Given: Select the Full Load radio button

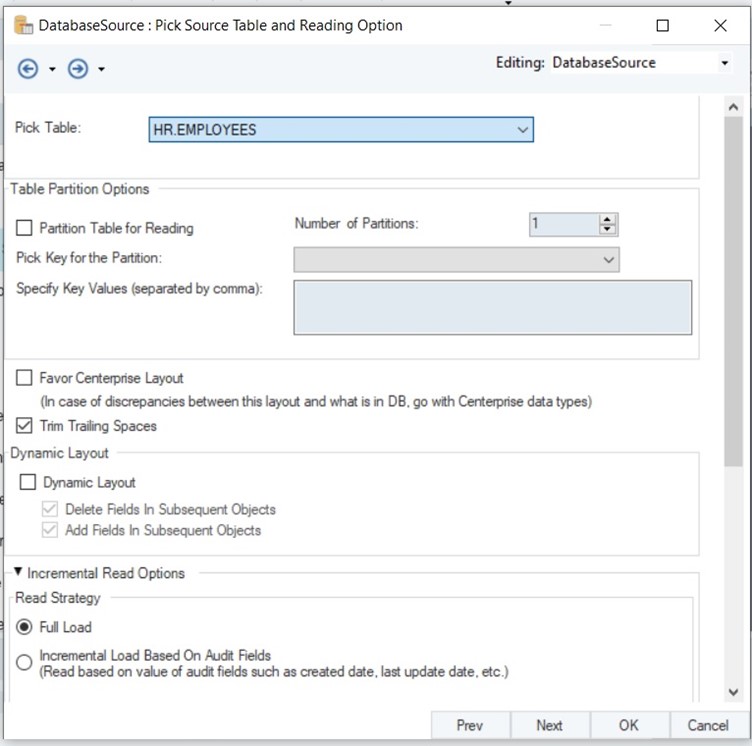Looking at the screenshot, I should [x=24, y=627].
